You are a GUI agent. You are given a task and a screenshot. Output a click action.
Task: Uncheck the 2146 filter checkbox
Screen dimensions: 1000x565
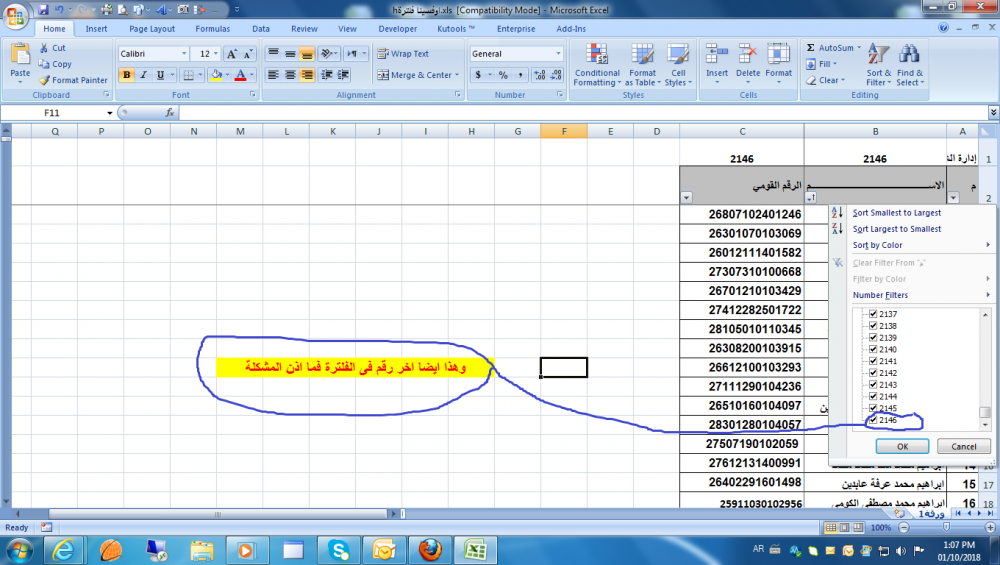coord(873,420)
